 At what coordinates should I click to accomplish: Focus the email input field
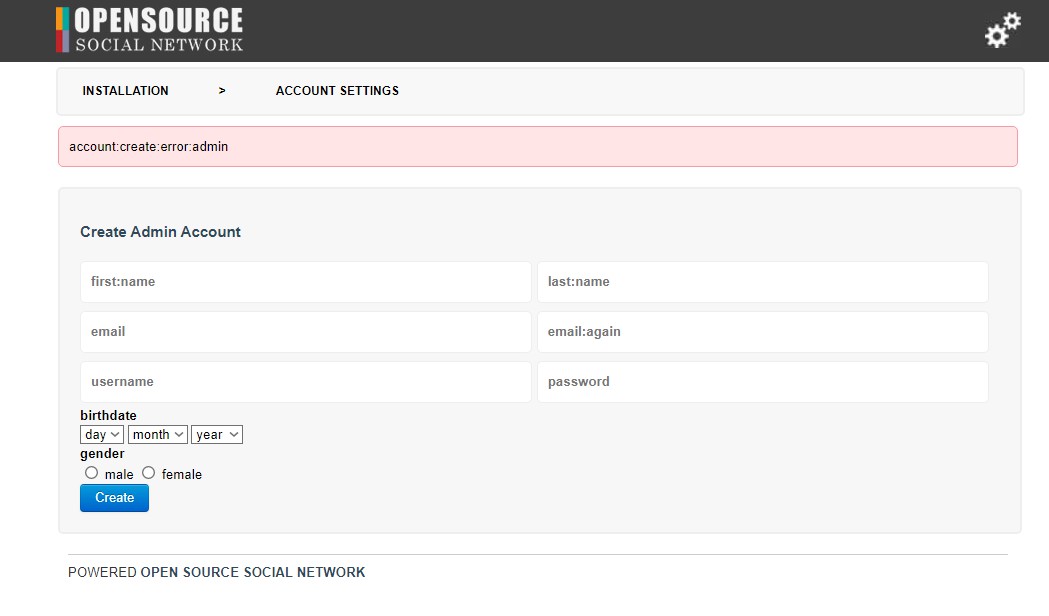[305, 332]
